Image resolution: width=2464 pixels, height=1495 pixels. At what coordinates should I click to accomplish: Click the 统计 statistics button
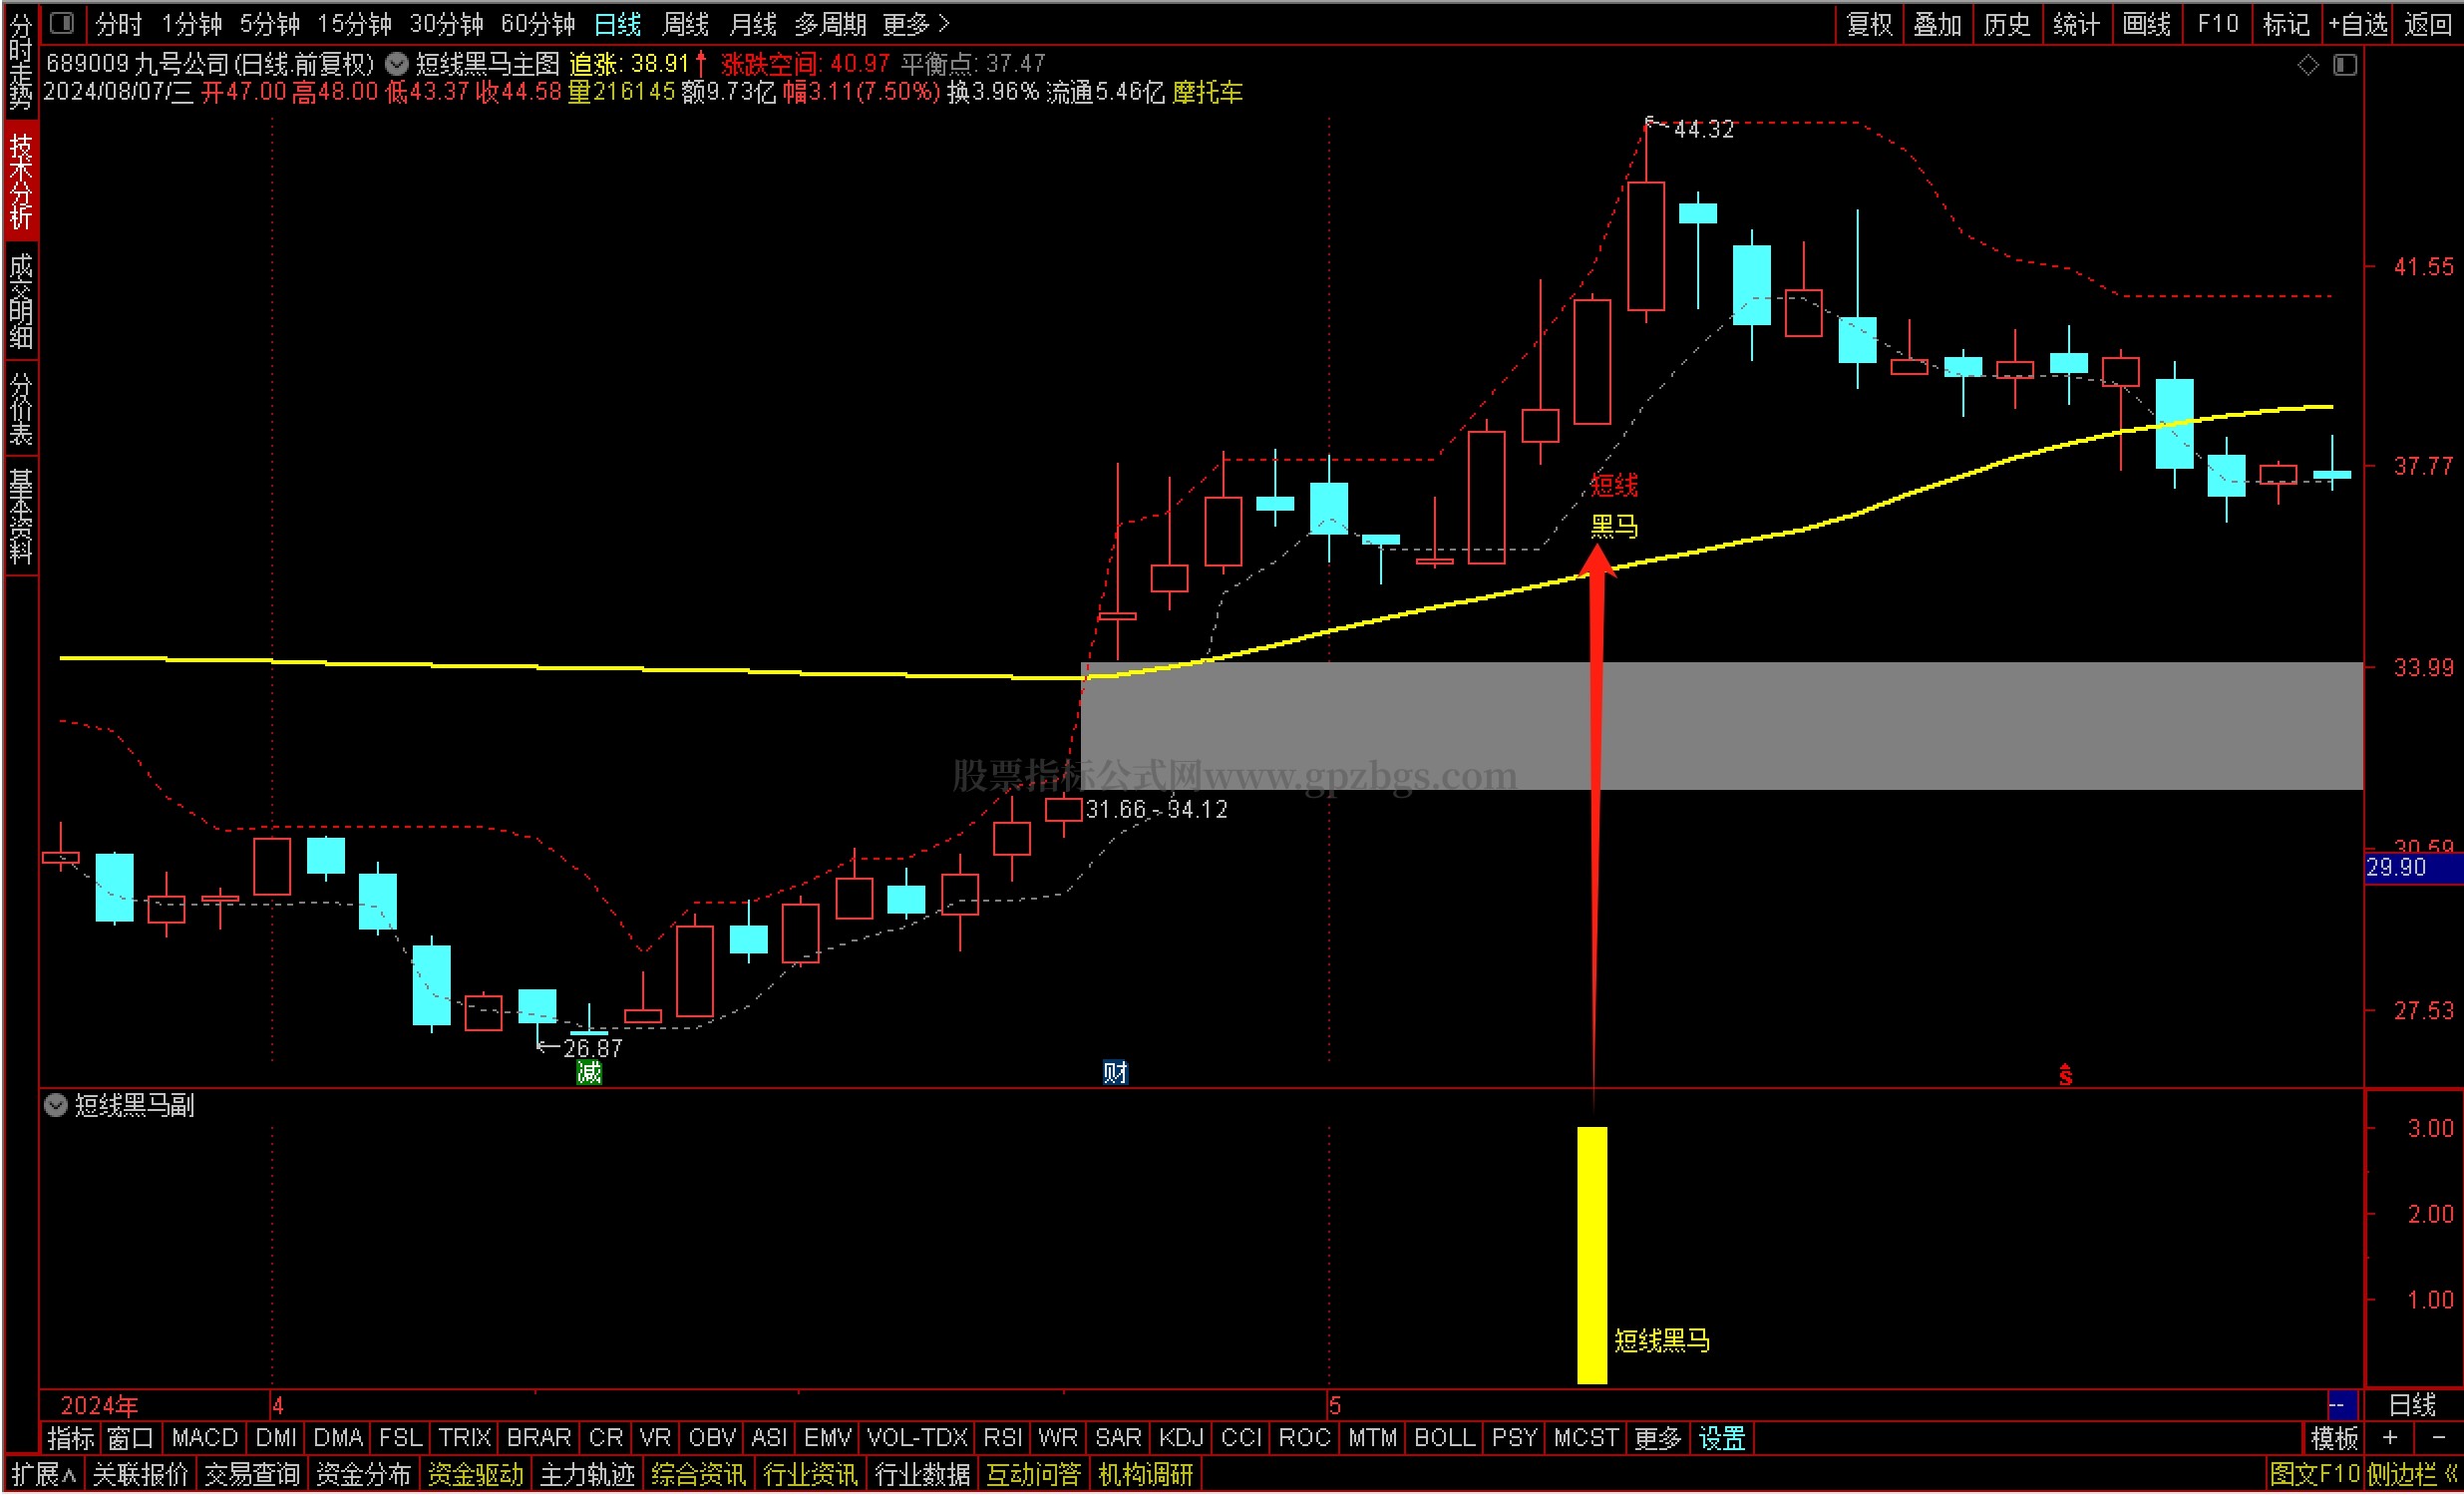[2076, 23]
